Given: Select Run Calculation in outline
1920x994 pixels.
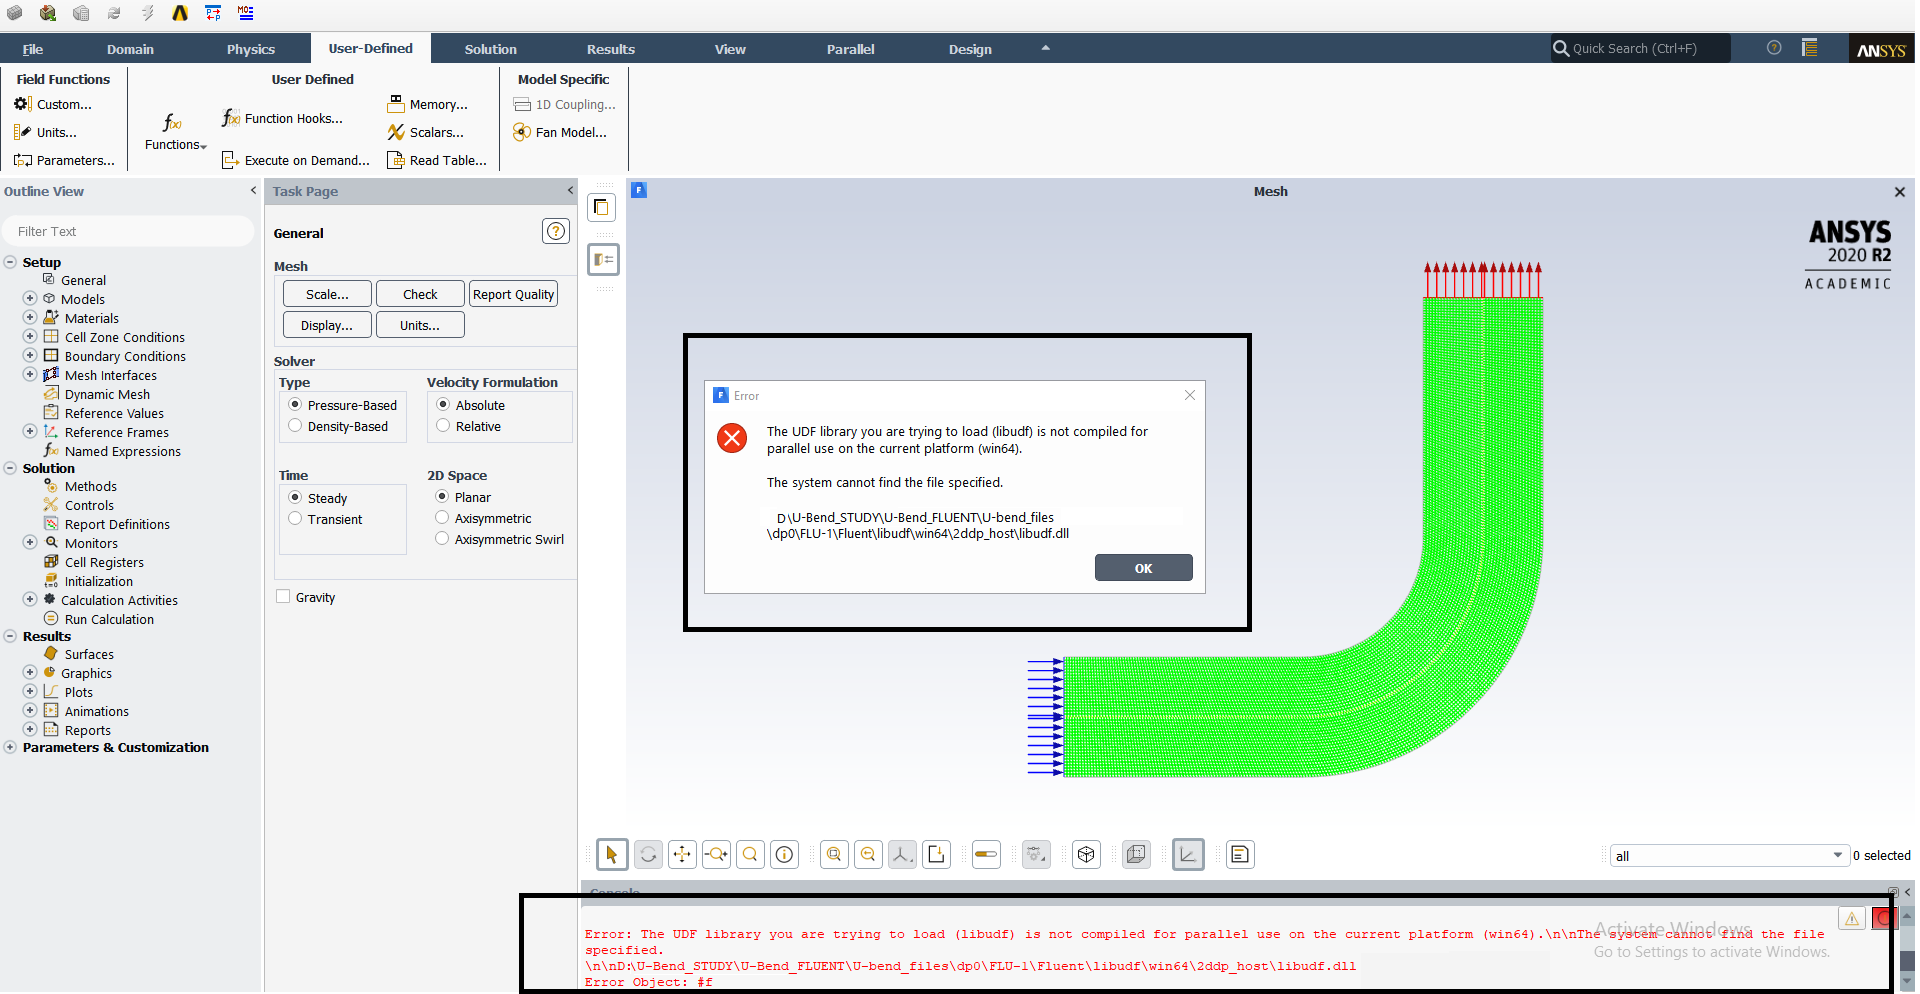Looking at the screenshot, I should (x=109, y=619).
